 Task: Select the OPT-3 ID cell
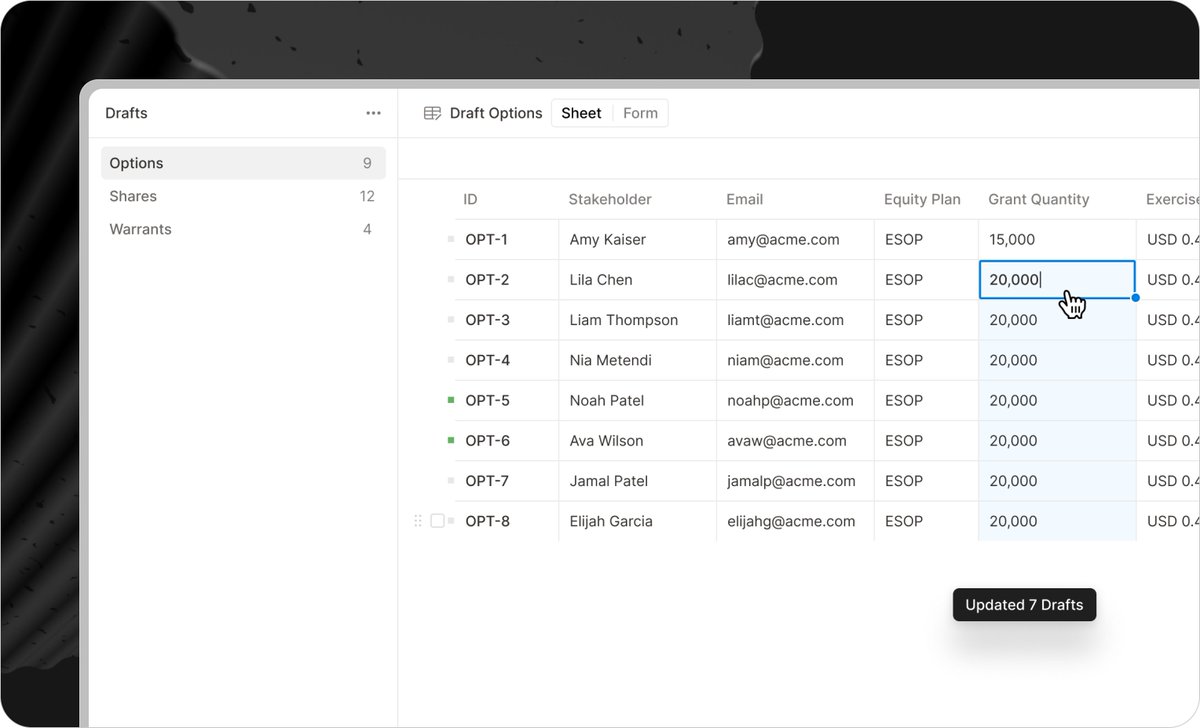[506, 320]
